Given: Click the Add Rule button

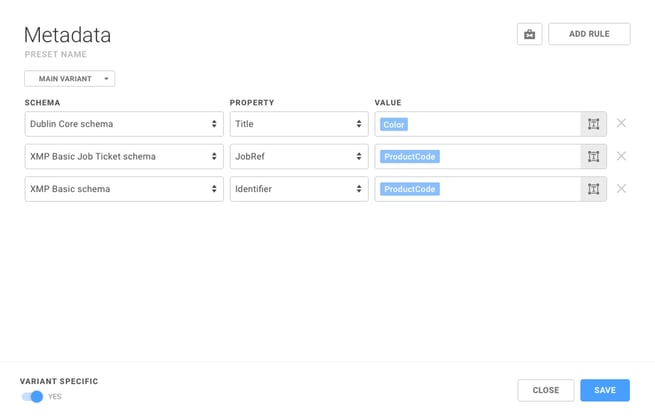Looking at the screenshot, I should 589,34.
